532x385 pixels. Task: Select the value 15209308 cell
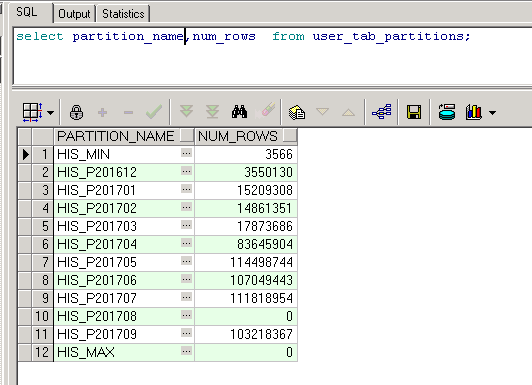click(x=246, y=190)
